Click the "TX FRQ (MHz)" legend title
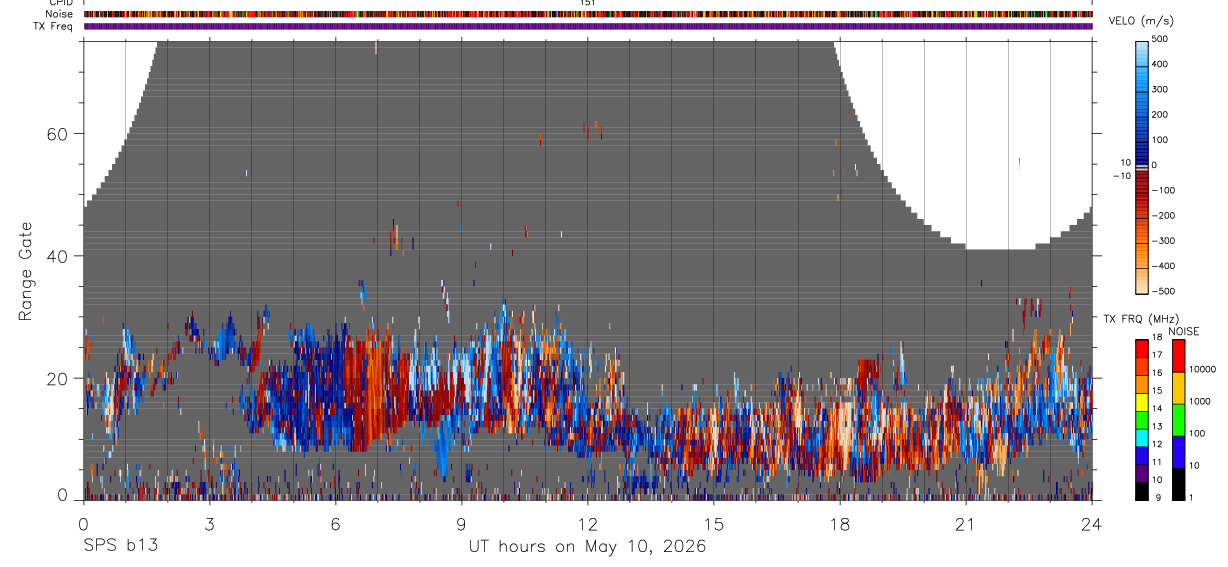 1141,319
